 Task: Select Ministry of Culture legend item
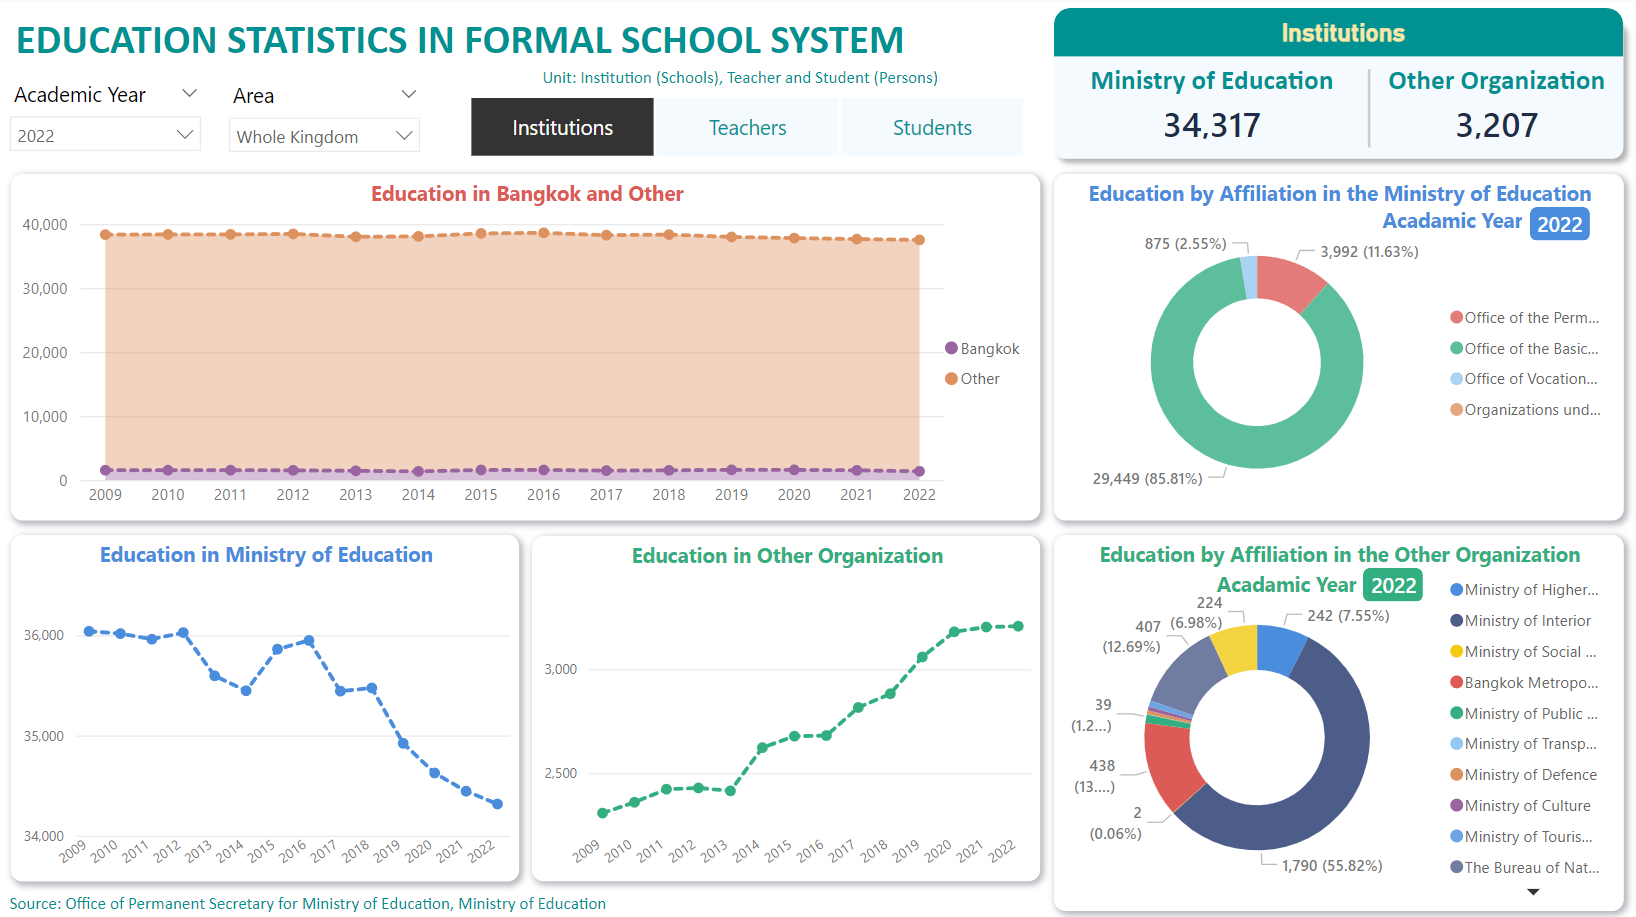coord(1521,806)
